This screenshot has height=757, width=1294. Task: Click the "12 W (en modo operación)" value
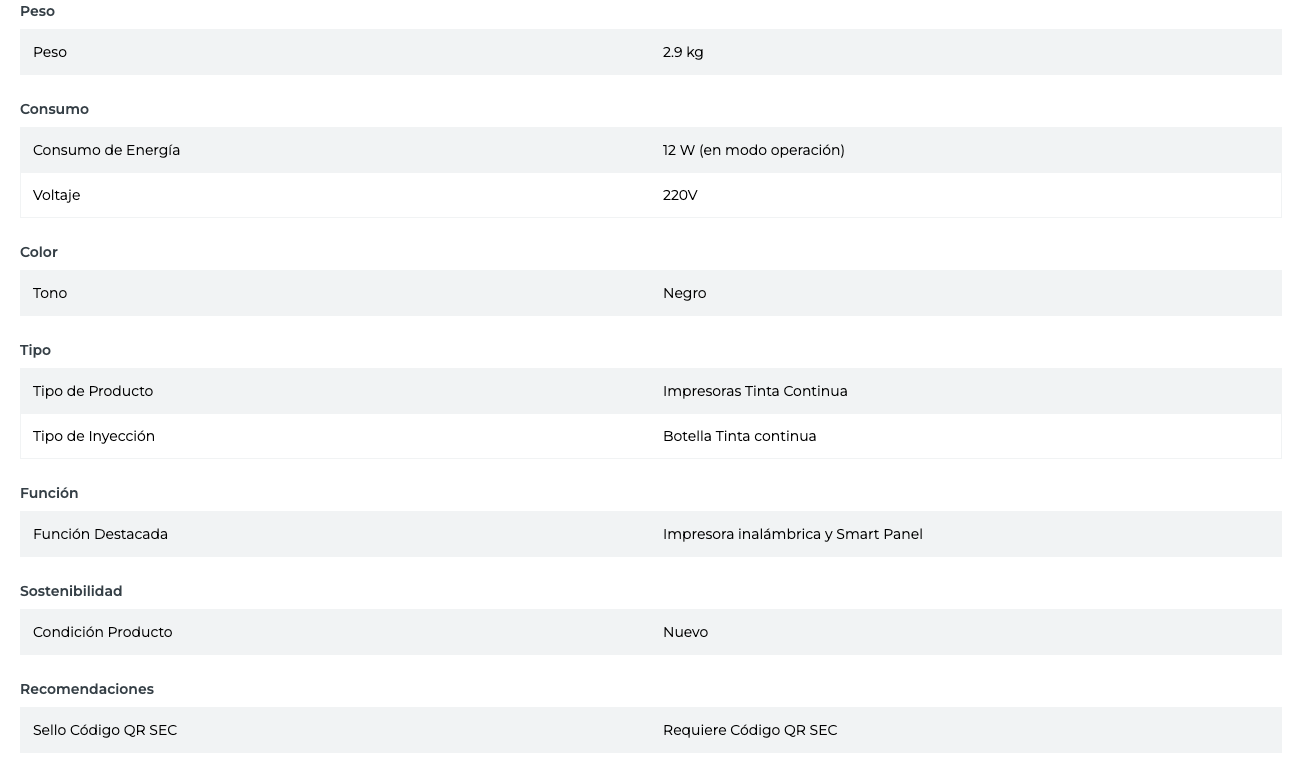coord(753,150)
